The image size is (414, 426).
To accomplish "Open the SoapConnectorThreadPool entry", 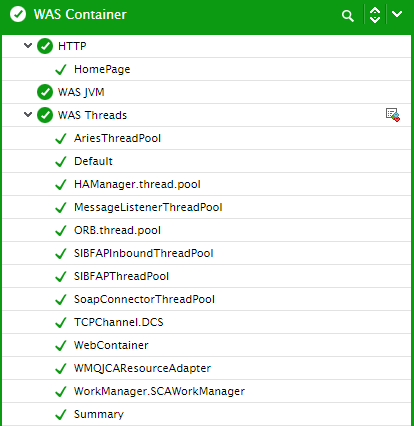I will pos(144,299).
